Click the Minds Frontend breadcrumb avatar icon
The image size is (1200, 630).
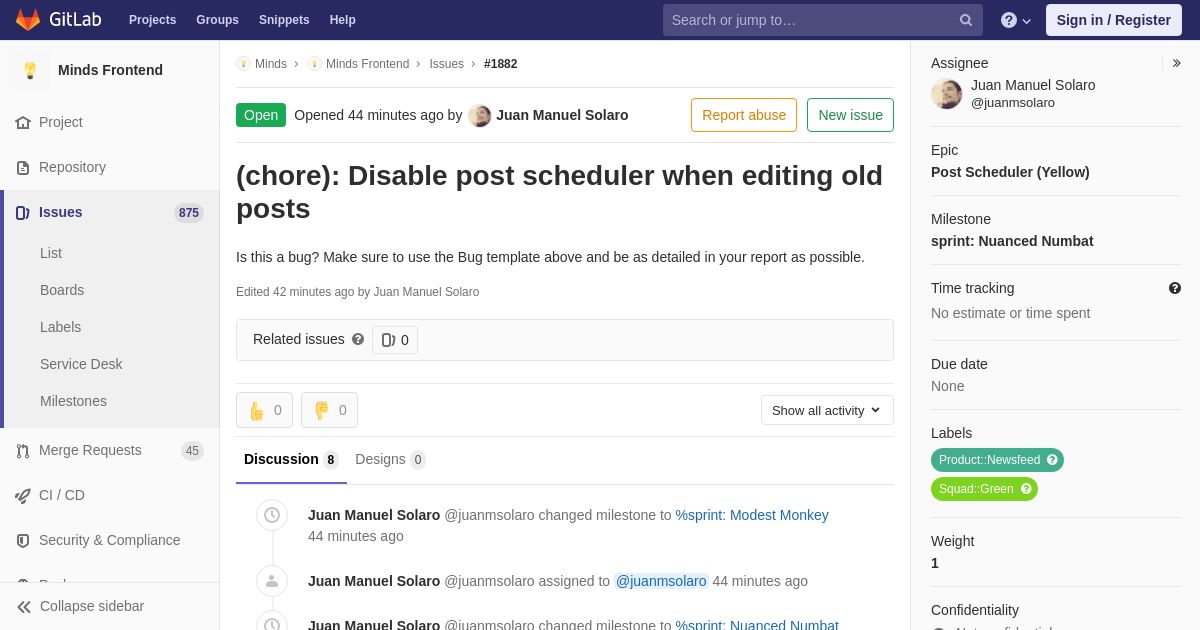(314, 64)
